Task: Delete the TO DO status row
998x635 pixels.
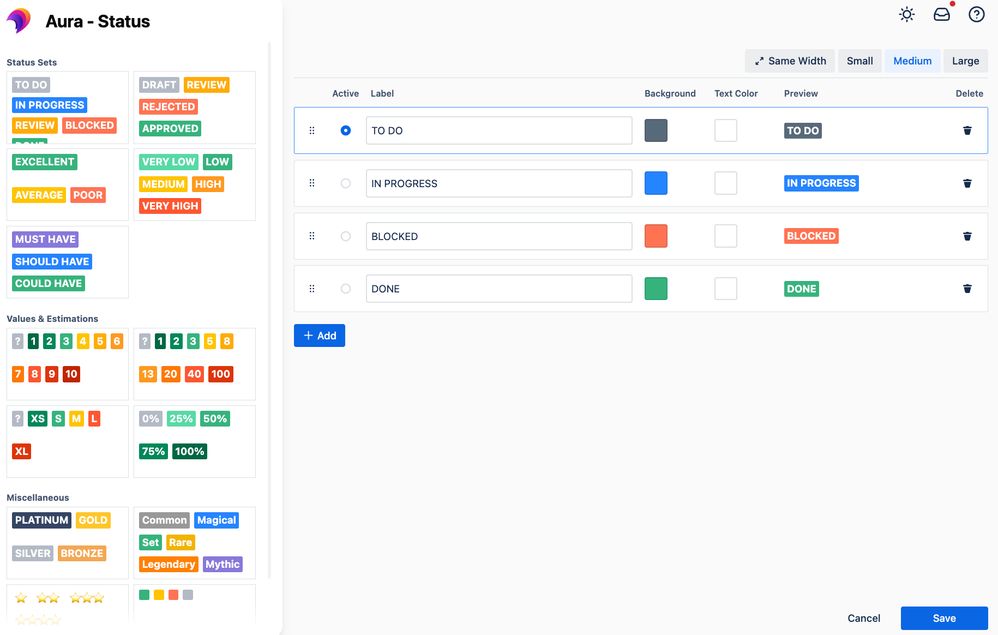Action: click(x=967, y=130)
